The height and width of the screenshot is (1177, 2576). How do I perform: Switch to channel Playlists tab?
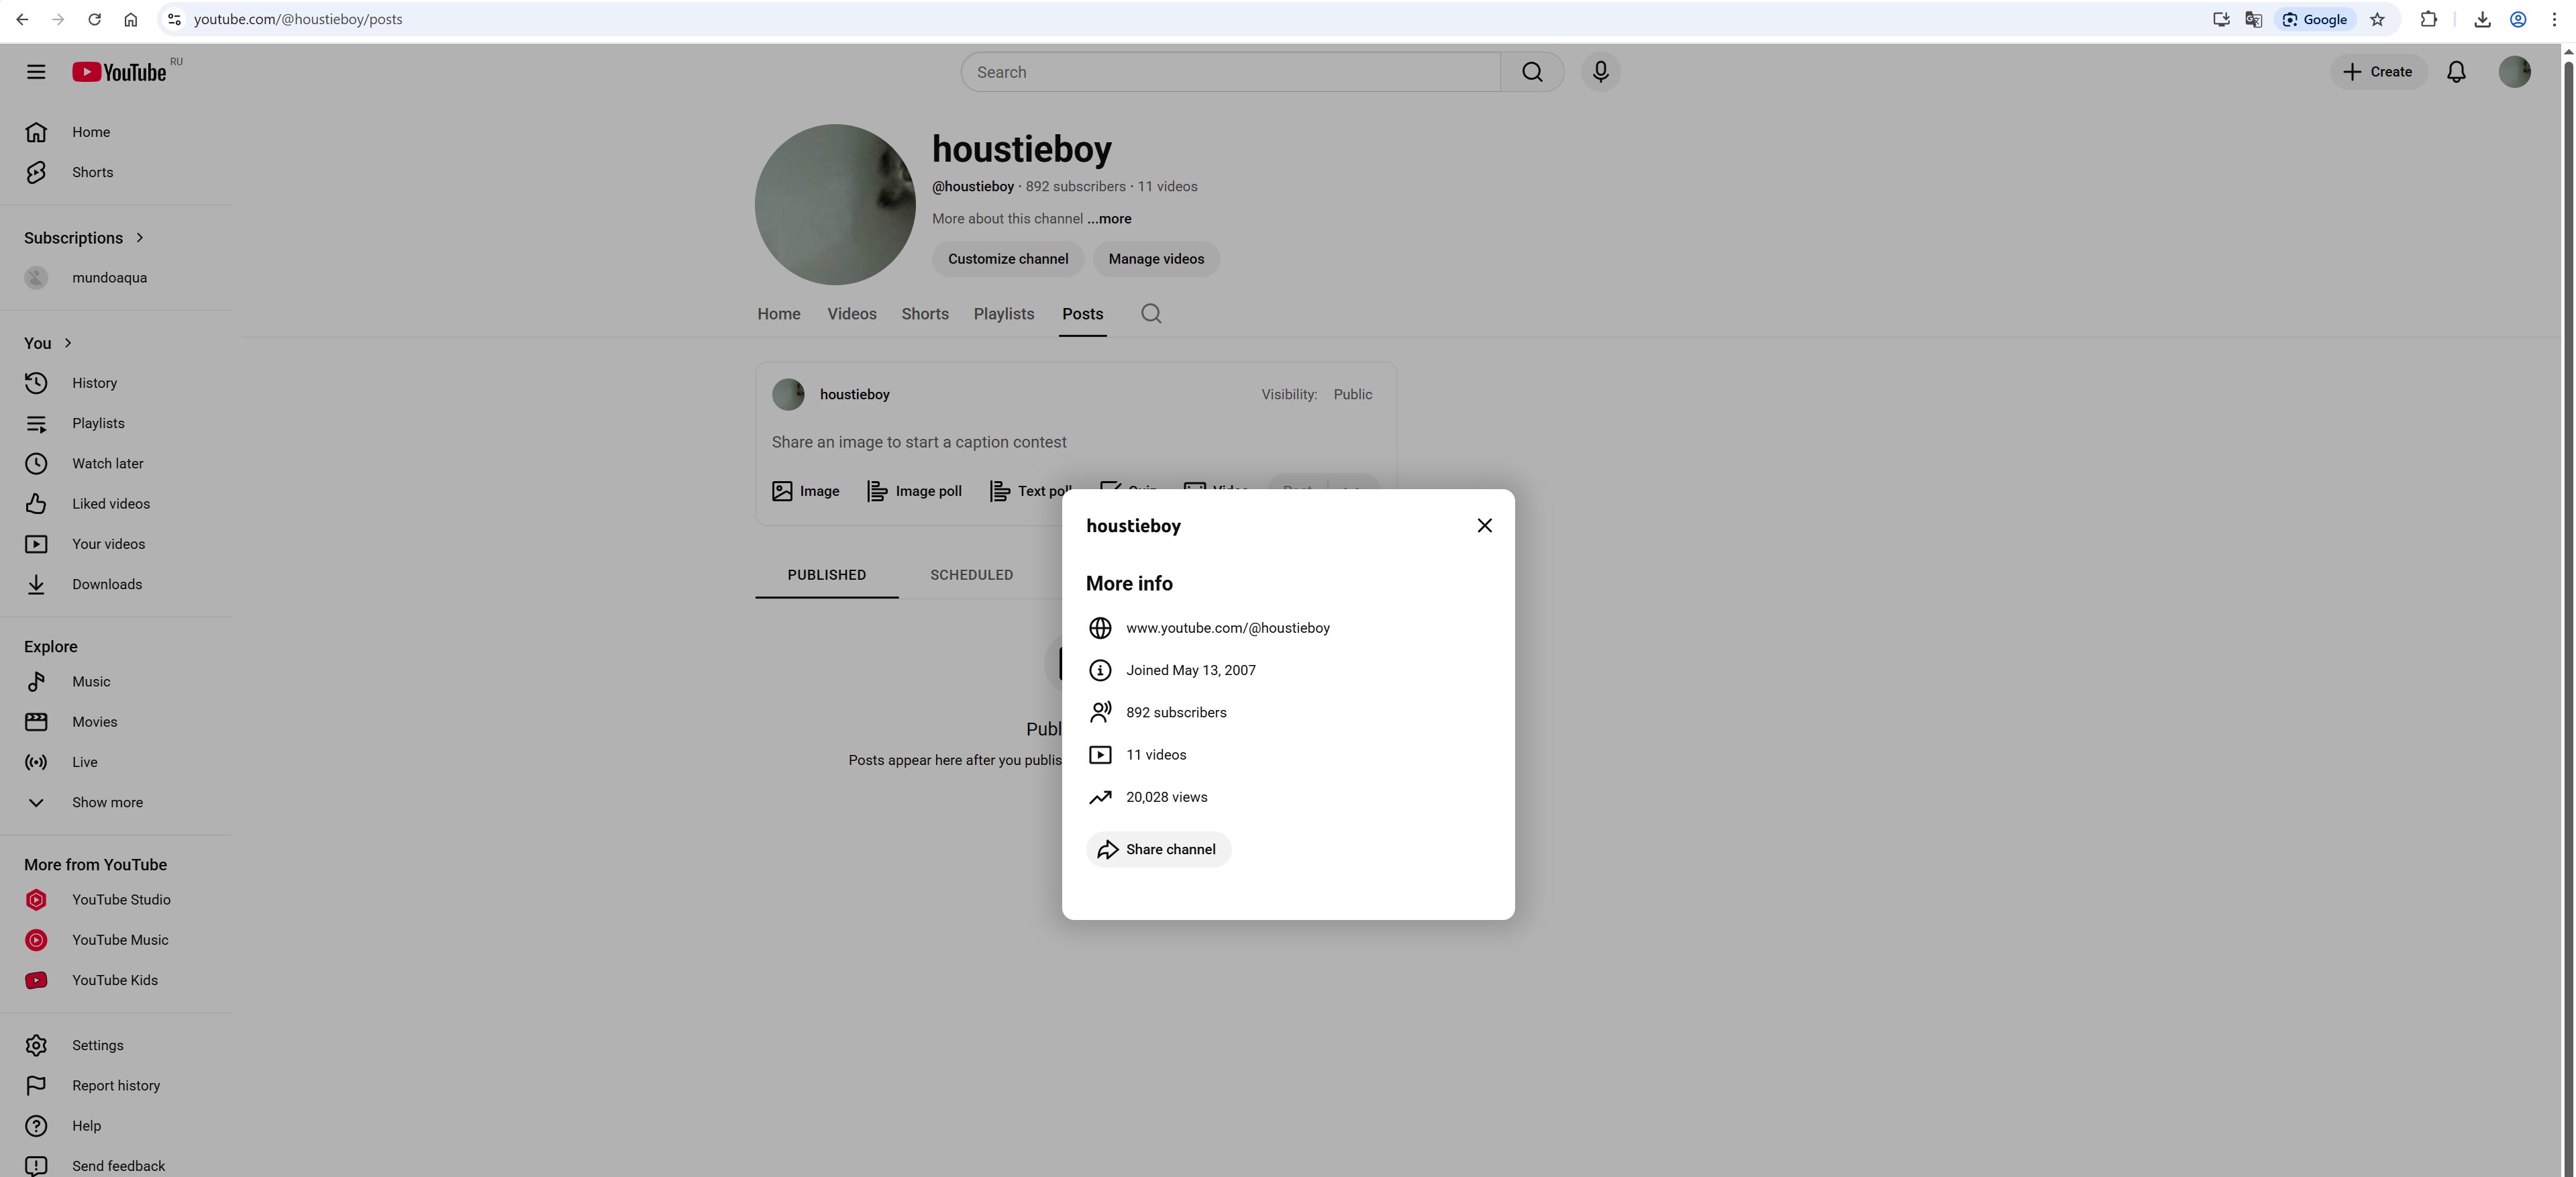1004,314
